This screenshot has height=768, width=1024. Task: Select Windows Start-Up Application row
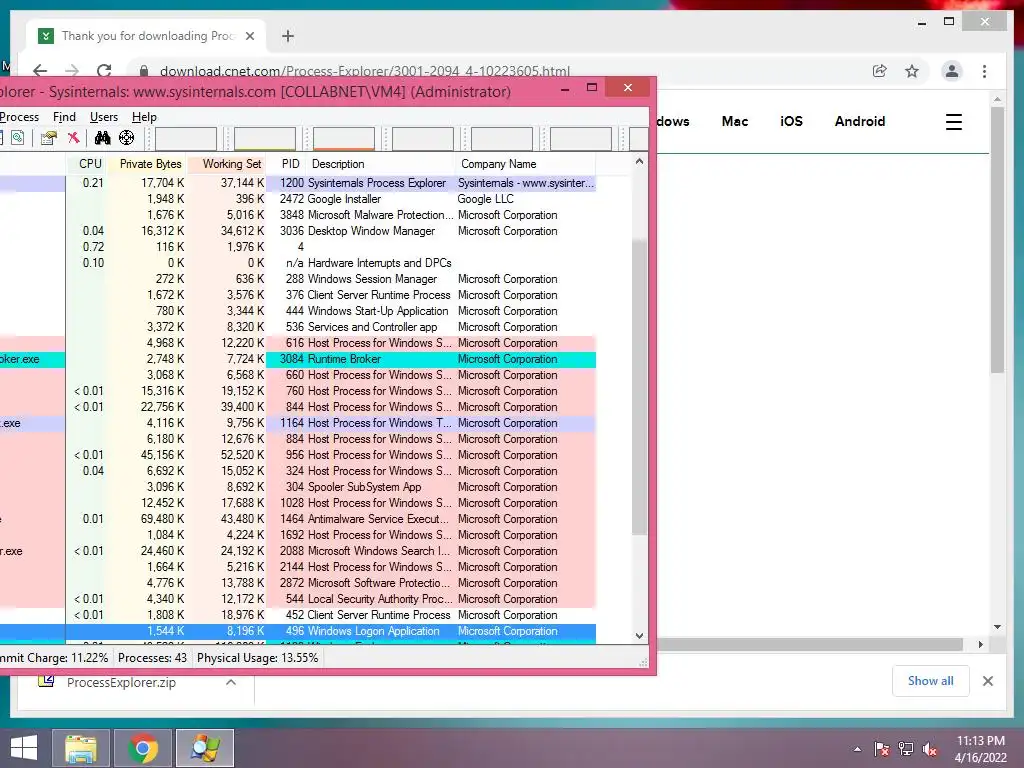click(x=298, y=311)
